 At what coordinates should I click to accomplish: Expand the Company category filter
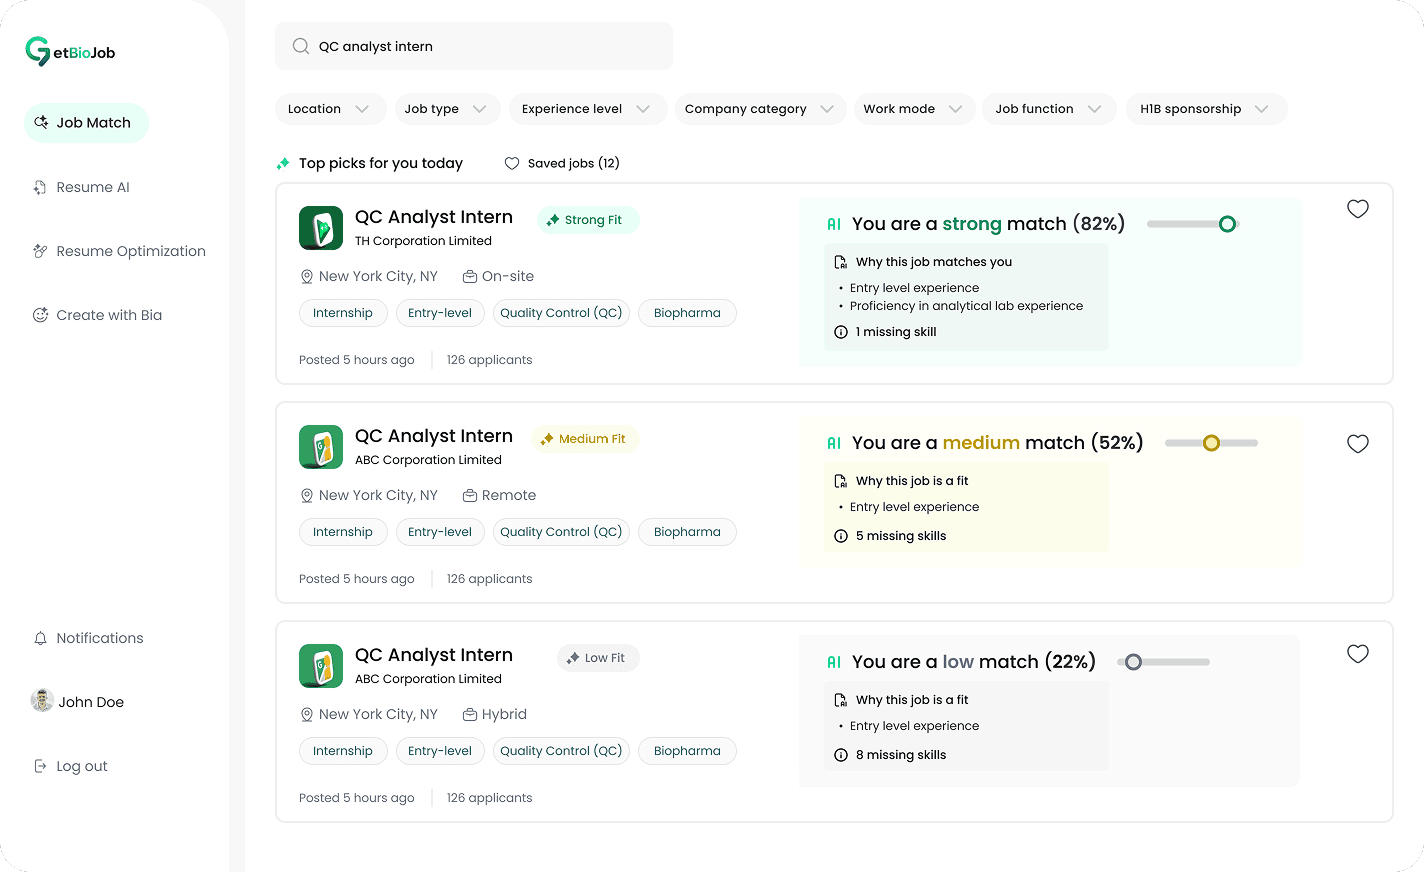(x=760, y=109)
